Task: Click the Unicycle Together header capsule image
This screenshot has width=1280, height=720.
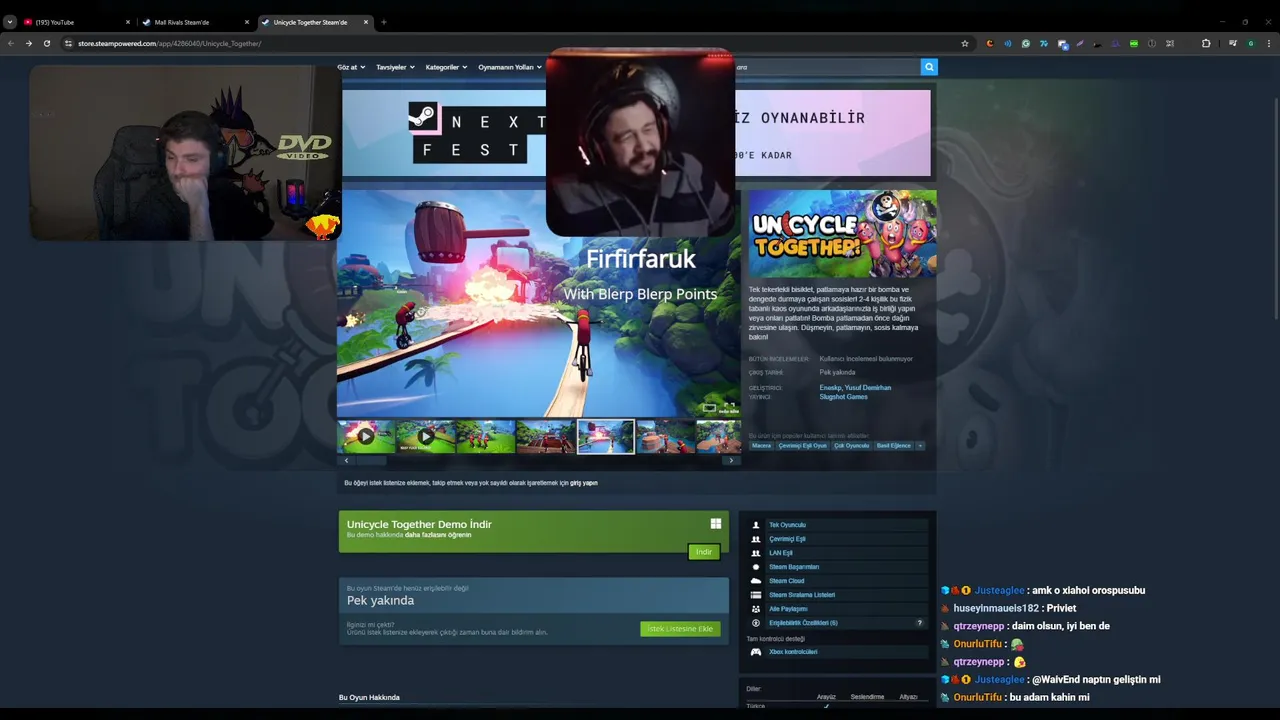Action: [x=842, y=234]
